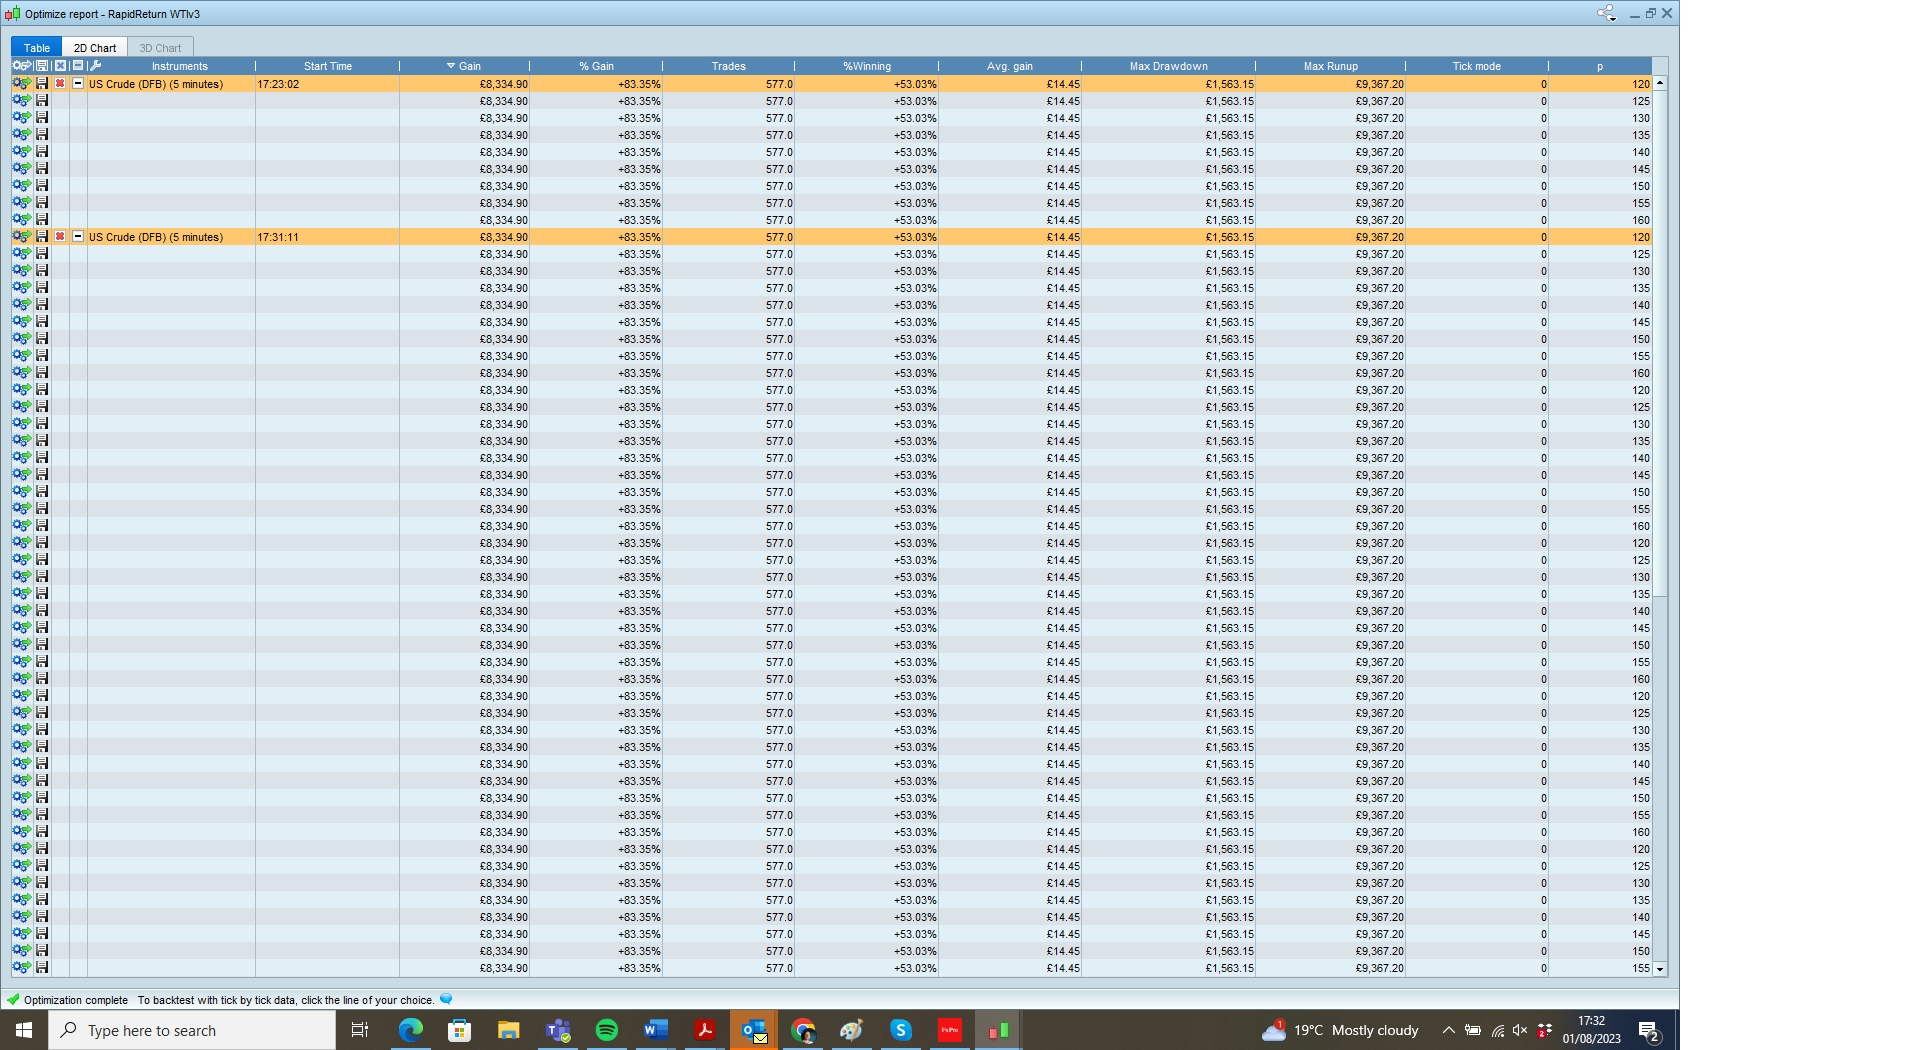Toggle sort order on the Gain column header
Viewport: 1918px width, 1050px height.
click(x=464, y=66)
